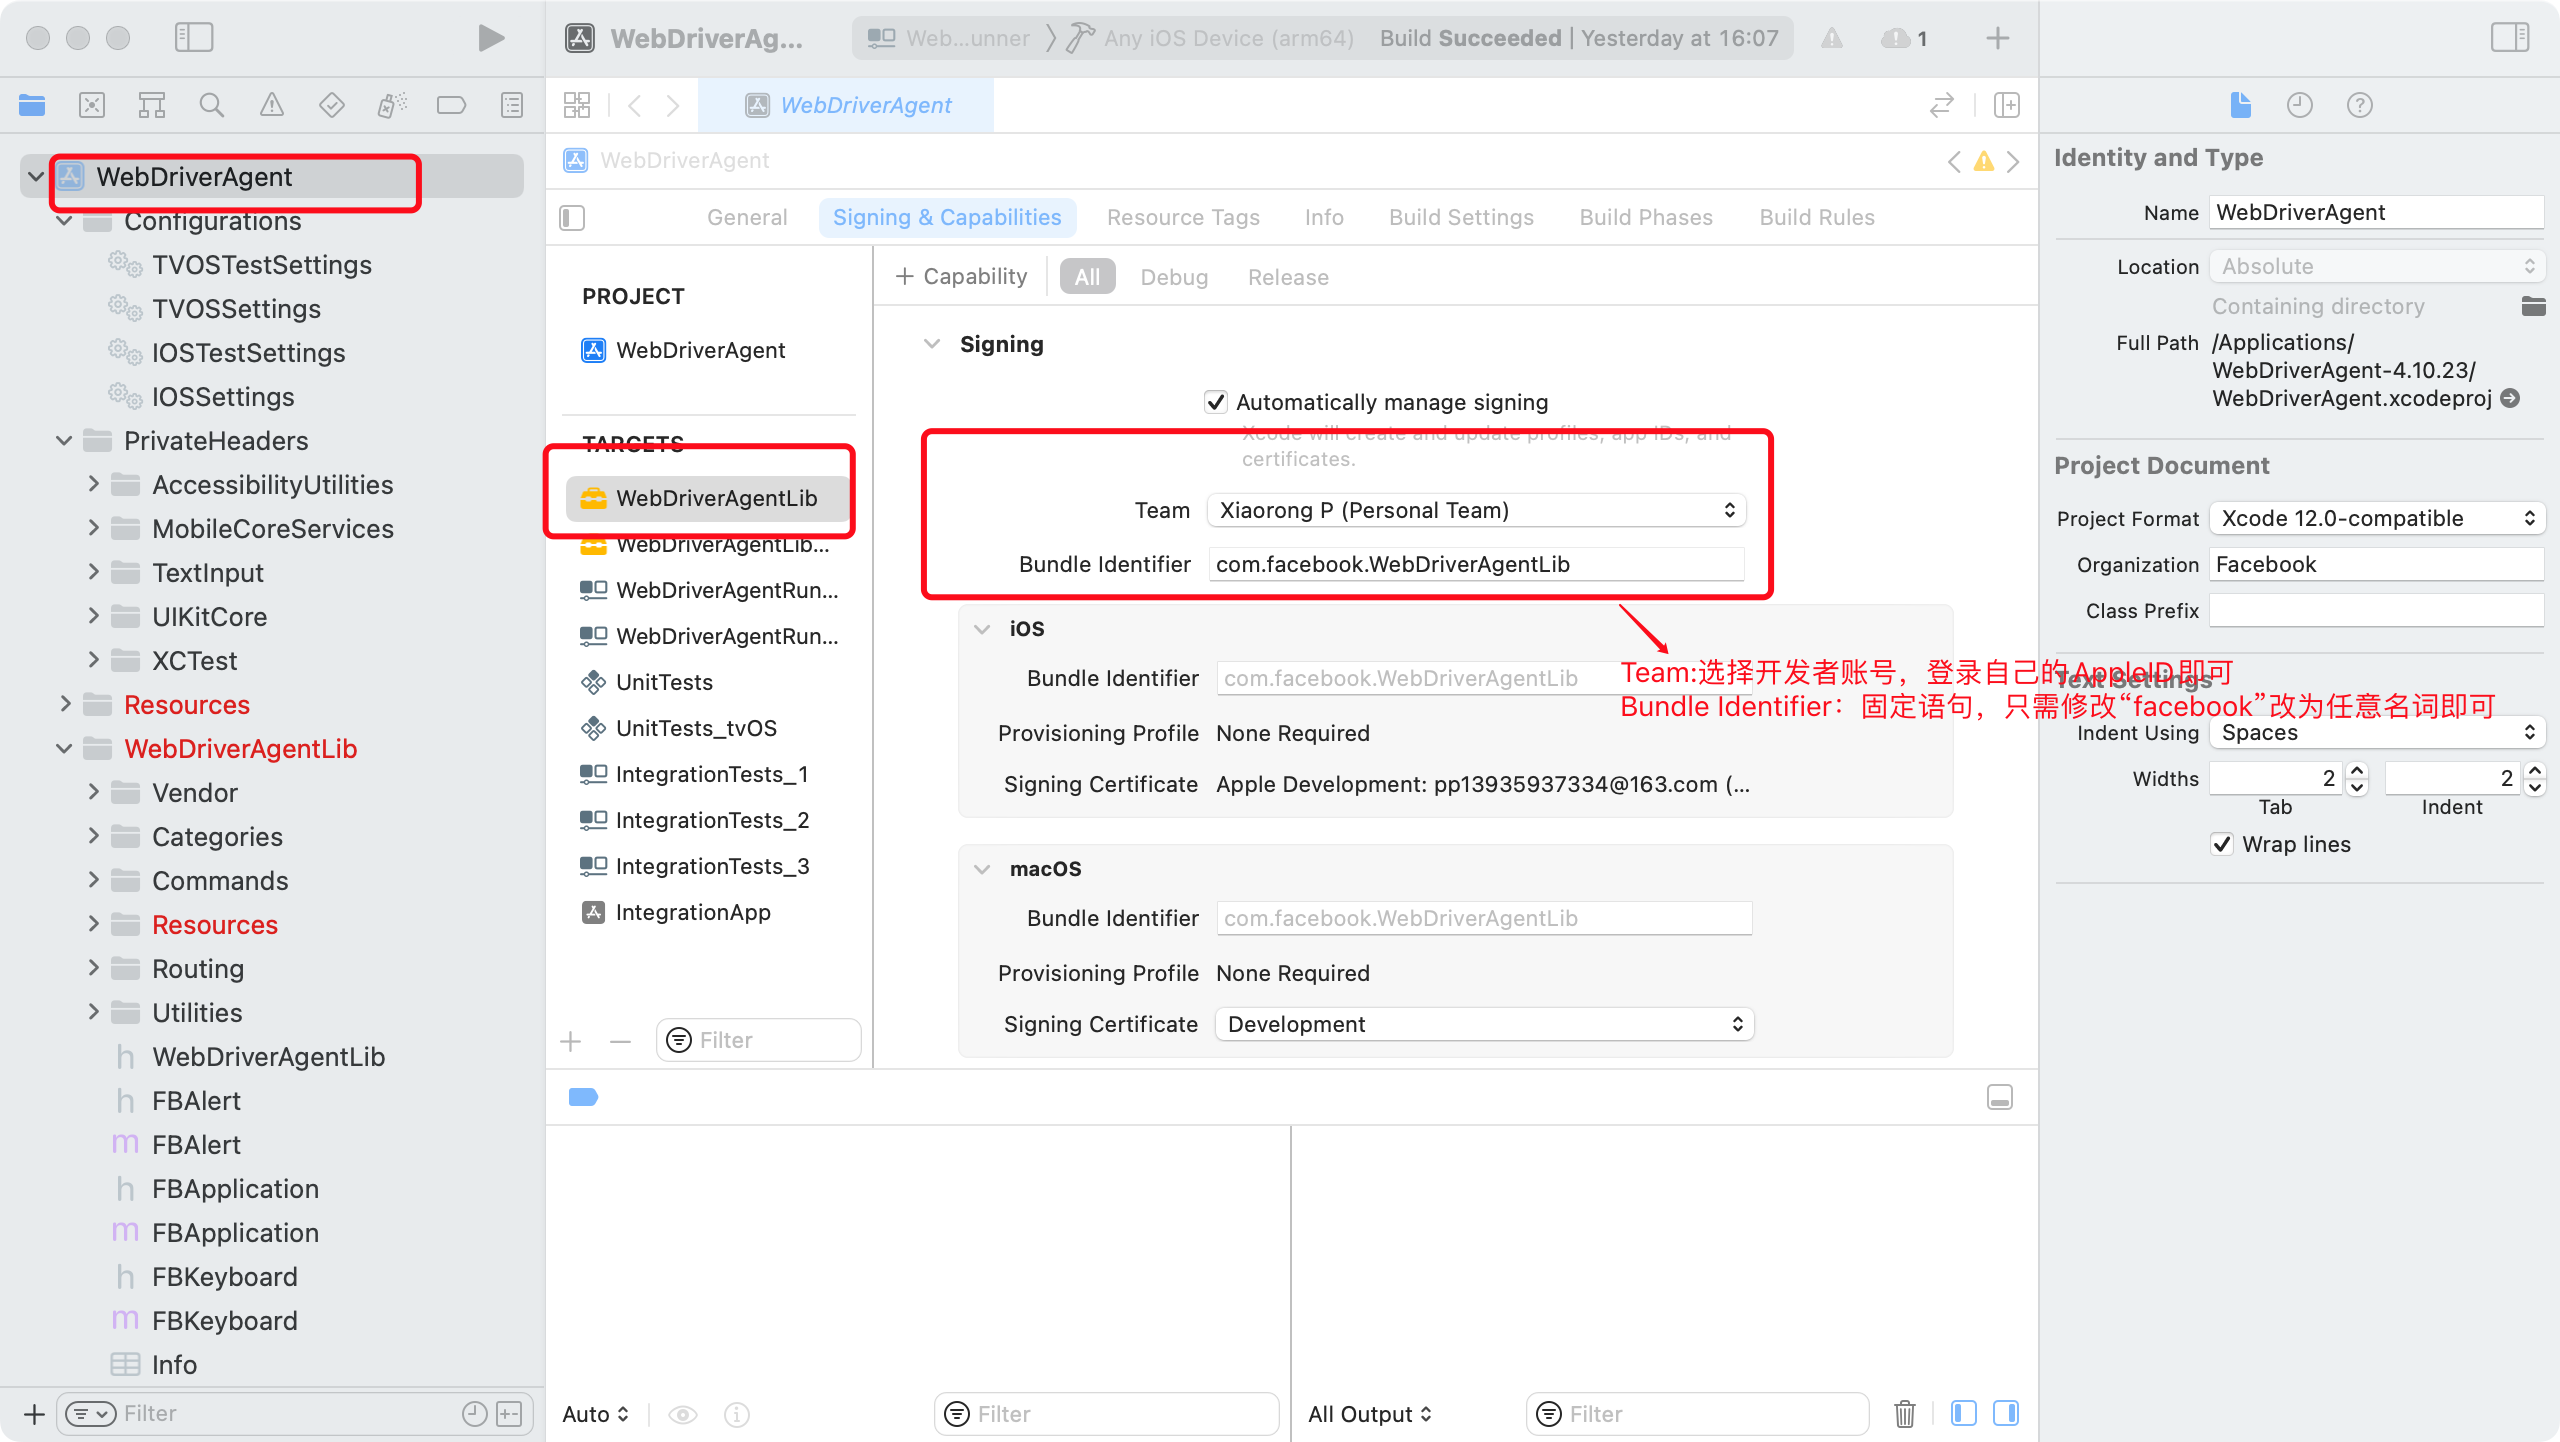
Task: Switch to the Build Phases tab
Action: click(x=1646, y=217)
